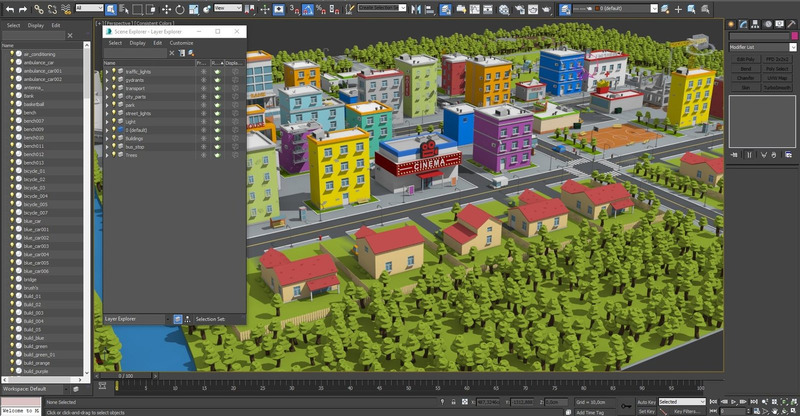Screen dimensions: 800x416
Task: Click the Layer Explorer search field
Action: click(135, 53)
